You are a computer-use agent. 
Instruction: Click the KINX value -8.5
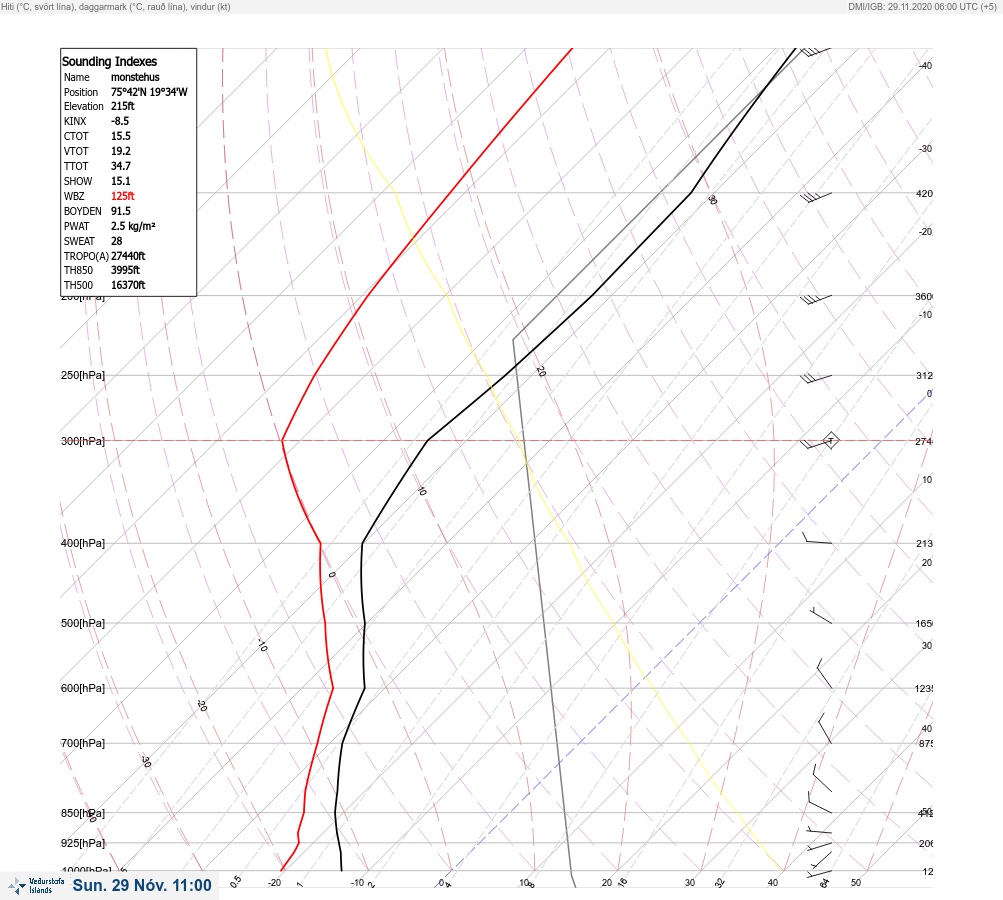point(120,121)
